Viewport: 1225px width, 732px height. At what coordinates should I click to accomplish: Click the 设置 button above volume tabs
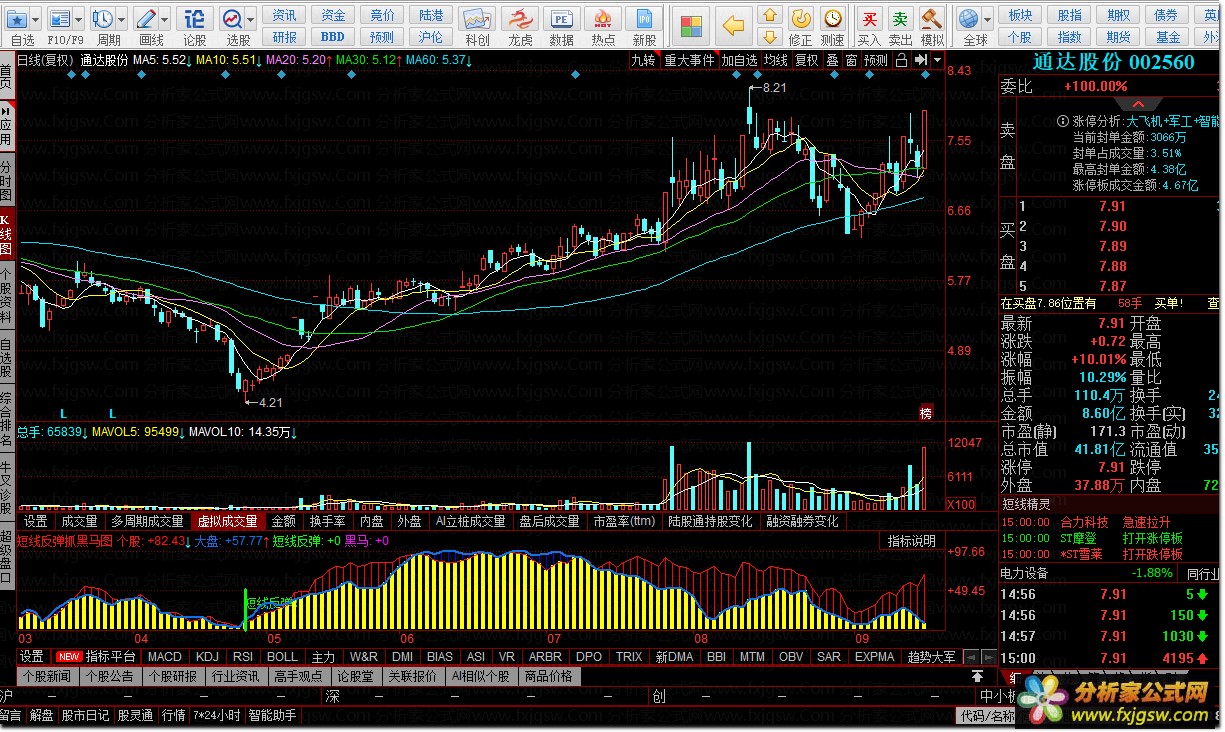pyautogui.click(x=36, y=521)
